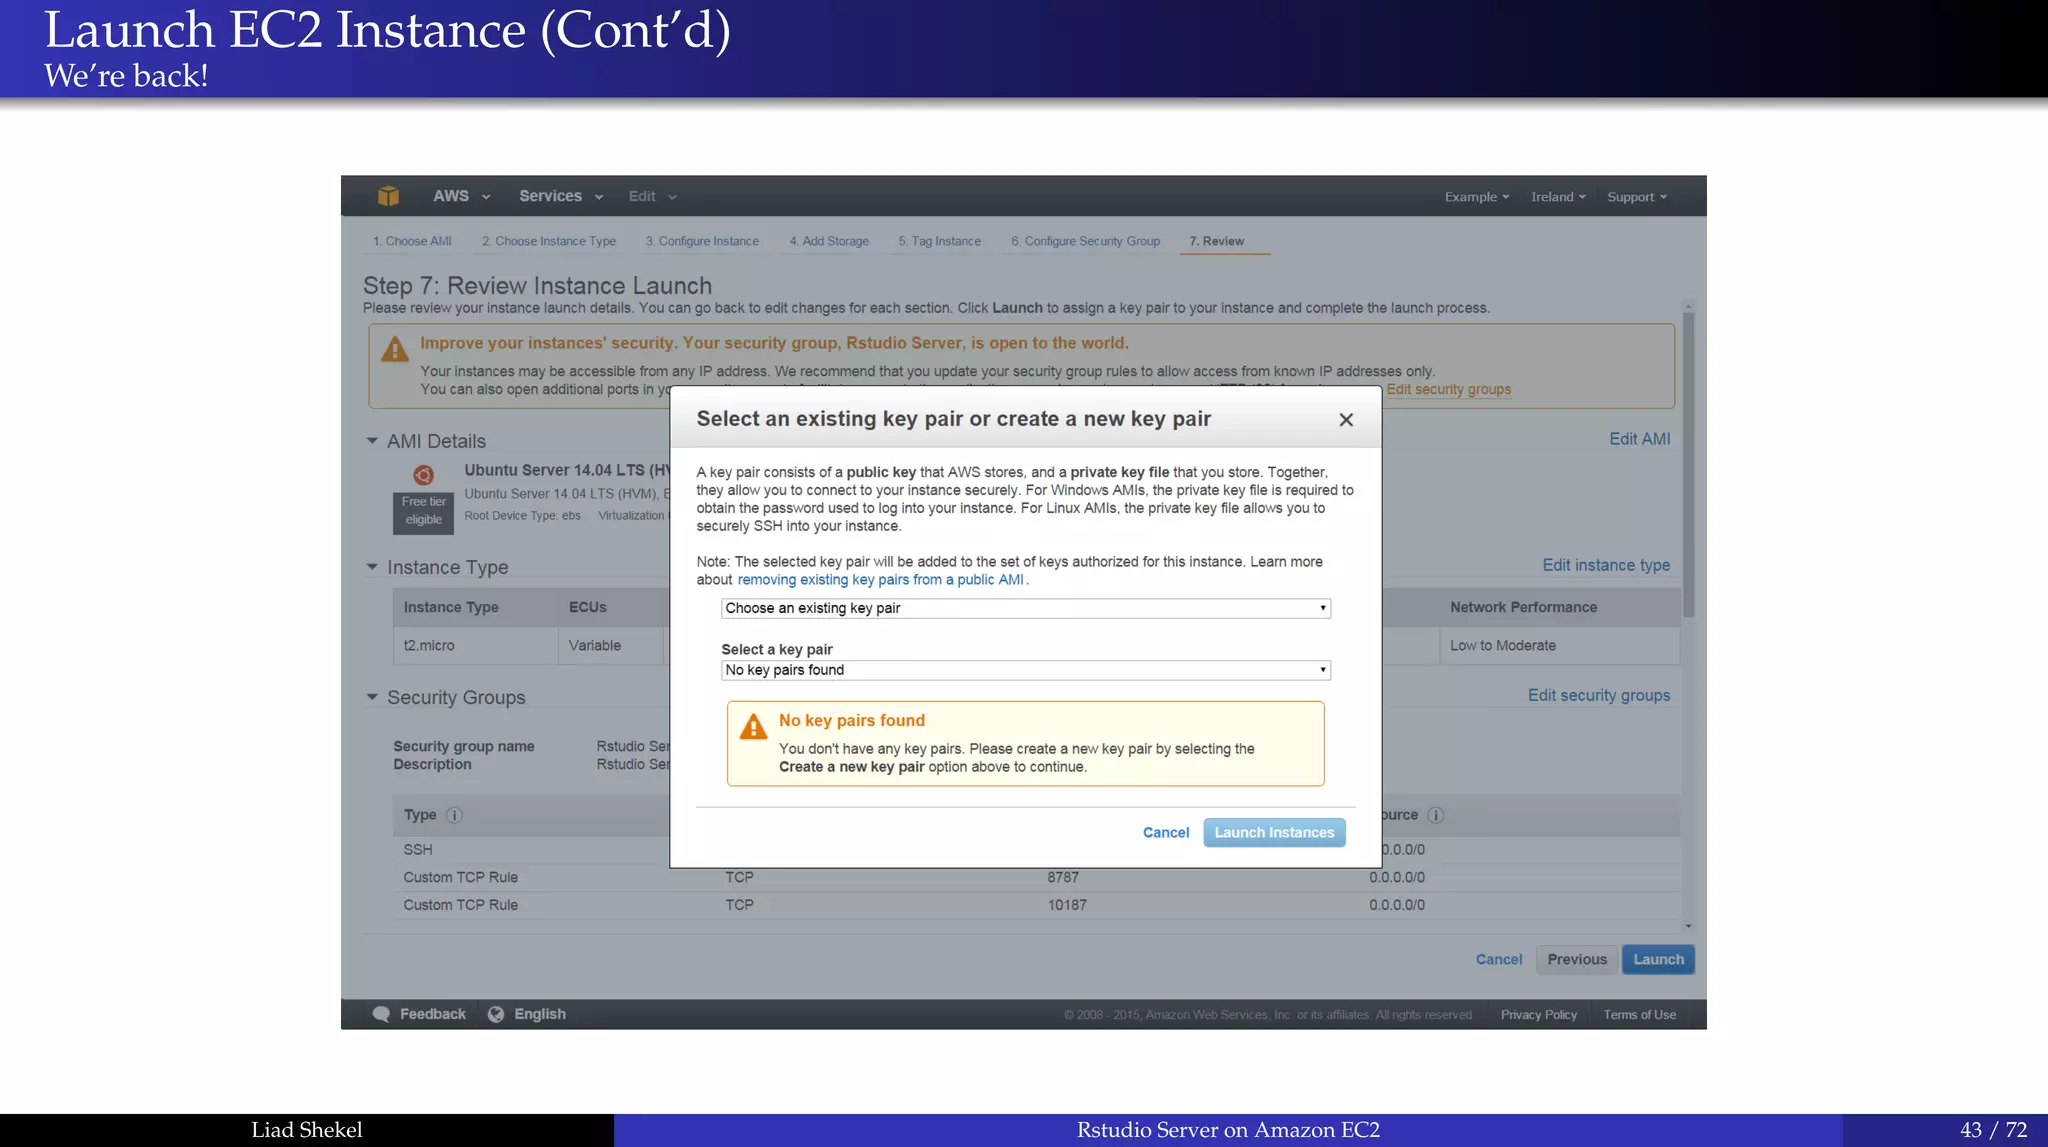Image resolution: width=2048 pixels, height=1147 pixels.
Task: Open the Example account dropdown
Action: point(1477,197)
